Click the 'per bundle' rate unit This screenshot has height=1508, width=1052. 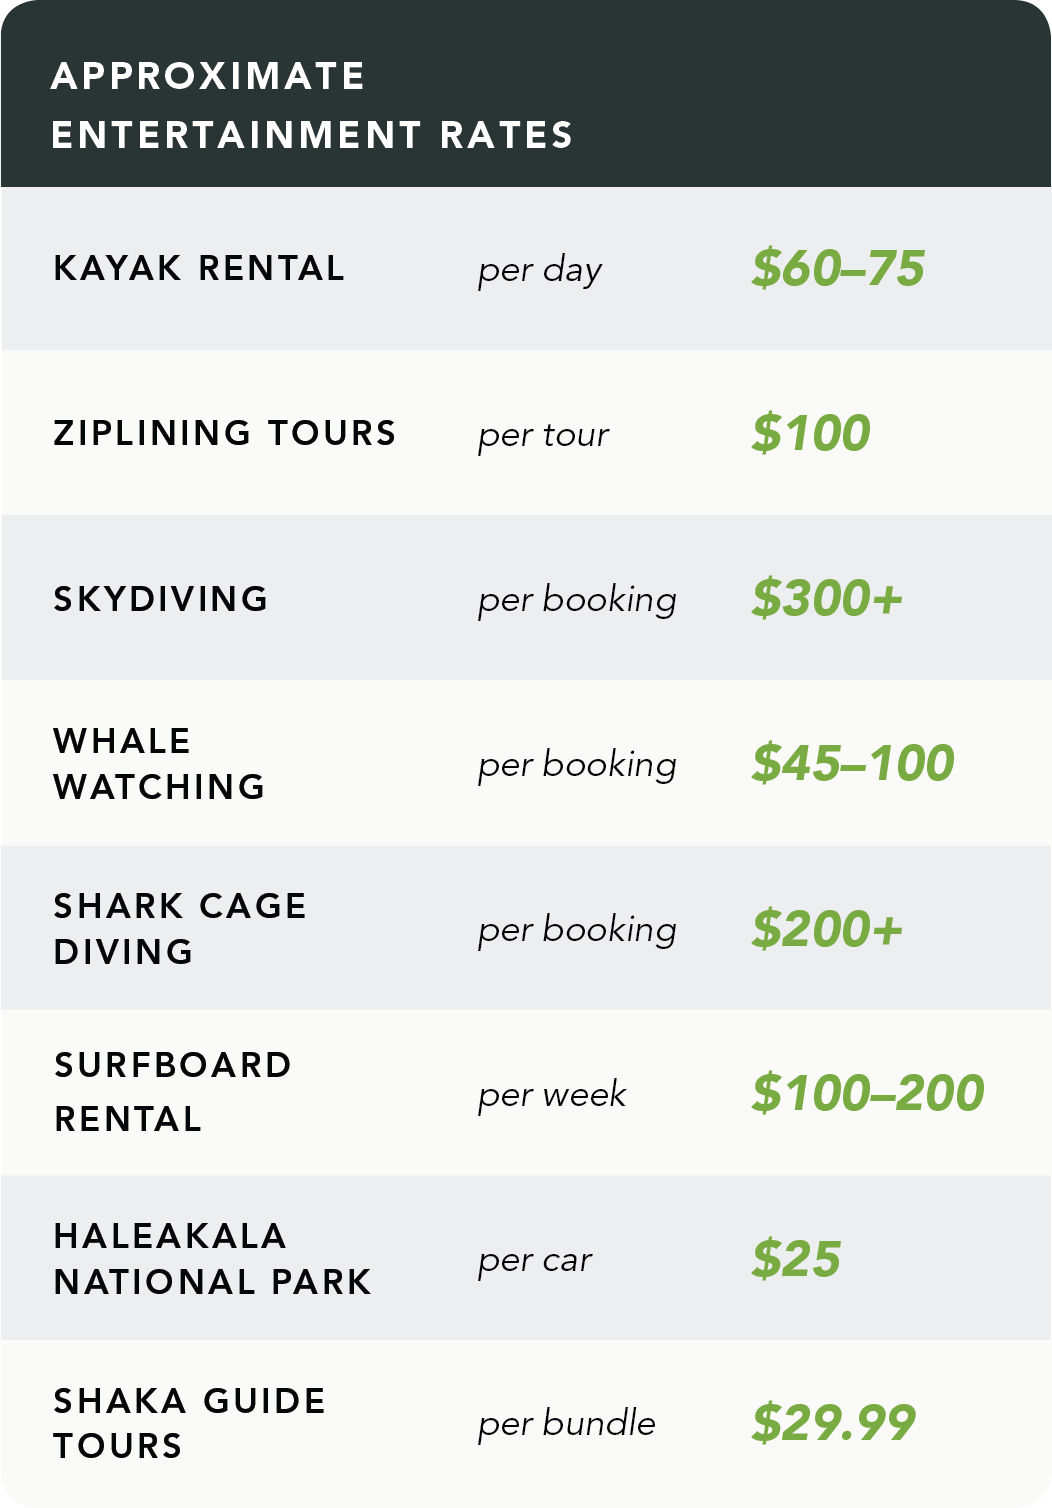click(x=567, y=1424)
